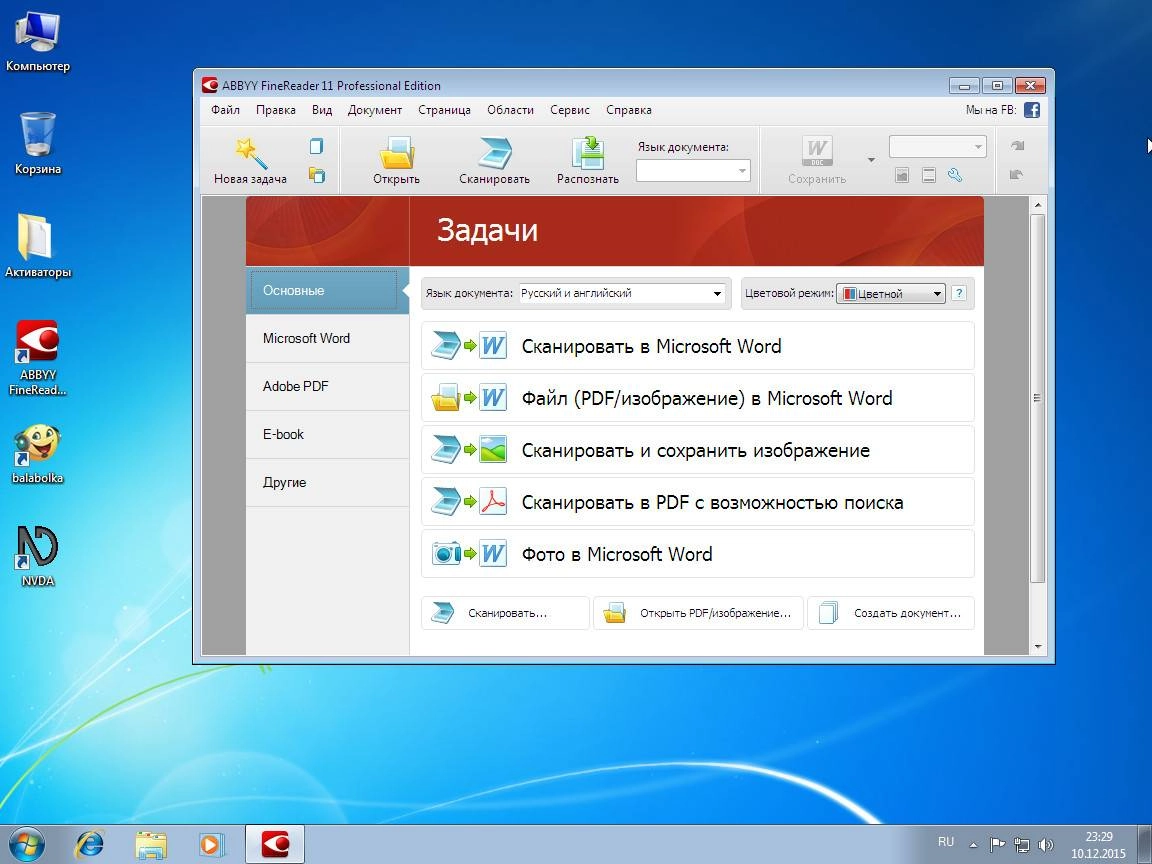Switch to the E-book task tab
Viewport: 1152px width, 864px height.
tap(327, 434)
